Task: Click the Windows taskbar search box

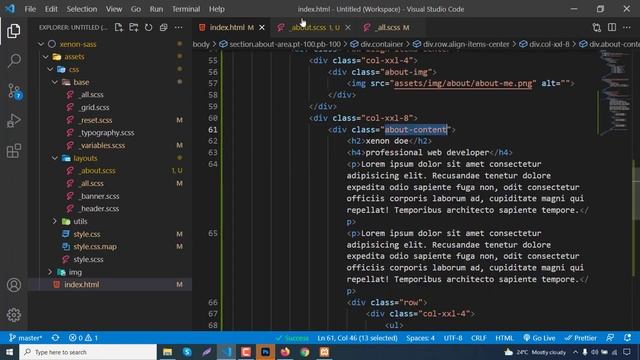Action: [88, 352]
